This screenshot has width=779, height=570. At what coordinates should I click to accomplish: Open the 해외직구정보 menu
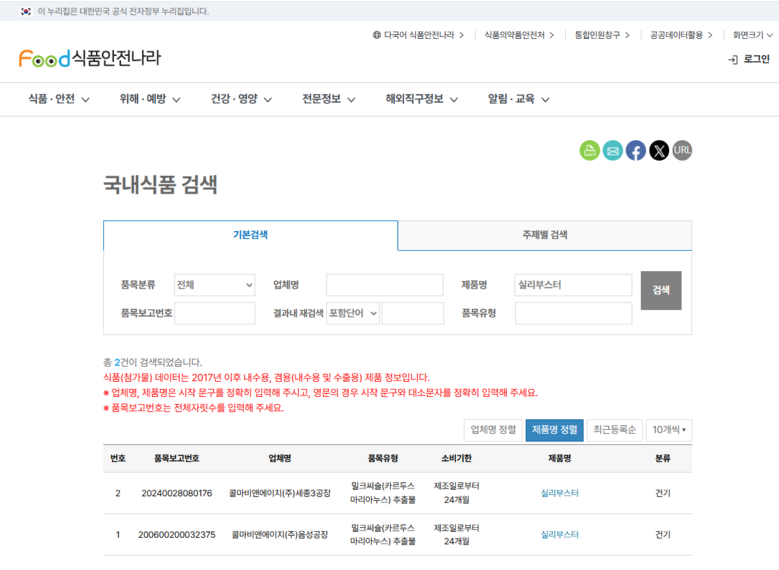[421, 99]
